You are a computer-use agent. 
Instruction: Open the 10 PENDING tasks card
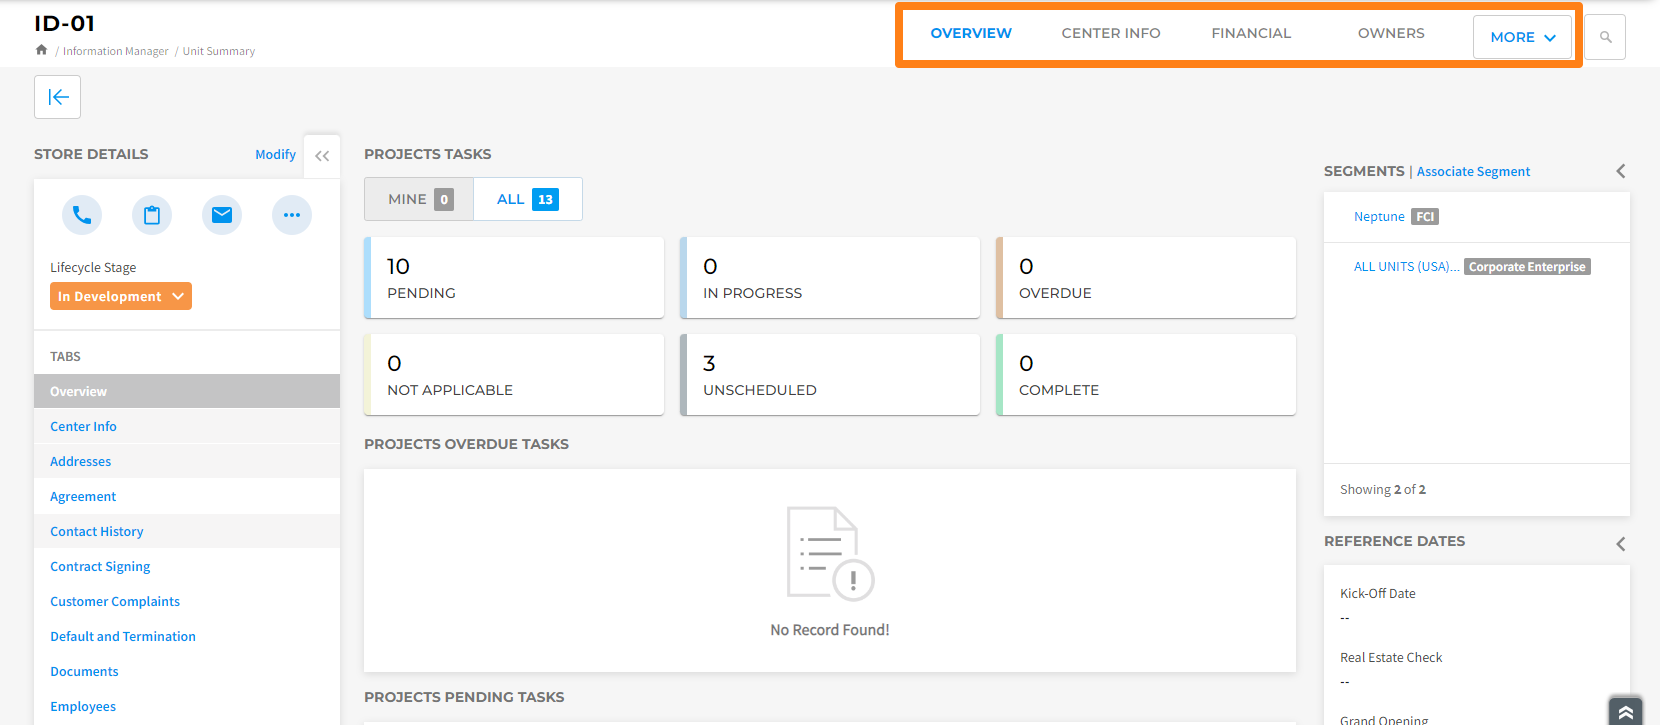[514, 278]
